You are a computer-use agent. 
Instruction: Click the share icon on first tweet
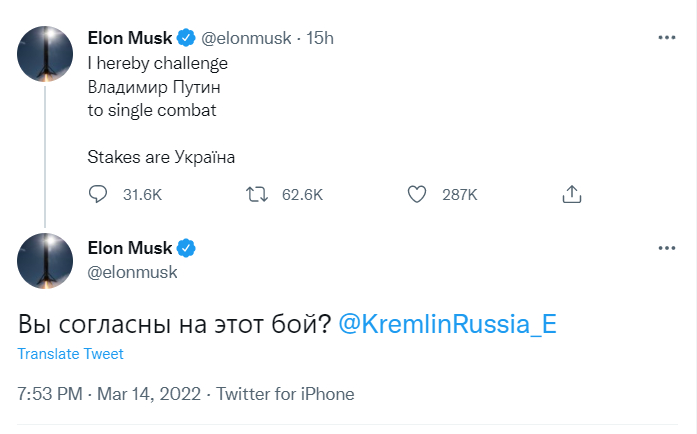tap(572, 194)
